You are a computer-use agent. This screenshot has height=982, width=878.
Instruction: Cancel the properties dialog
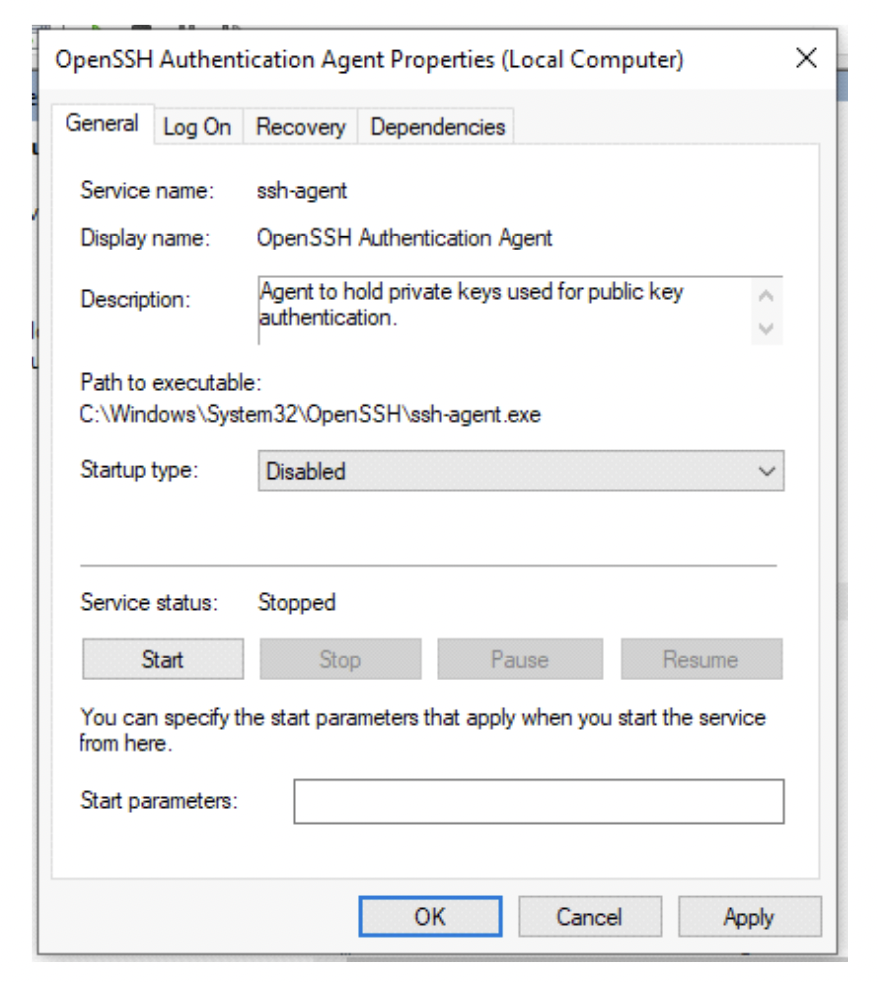pyautogui.click(x=589, y=917)
